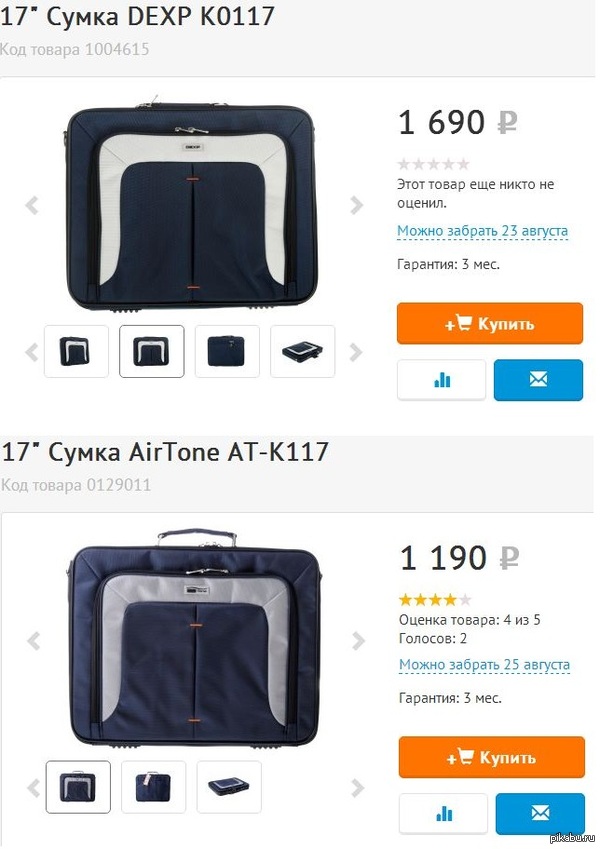Click the compare chart icon for AirTone AT-K117
The width and height of the screenshot is (600, 849).
click(443, 814)
